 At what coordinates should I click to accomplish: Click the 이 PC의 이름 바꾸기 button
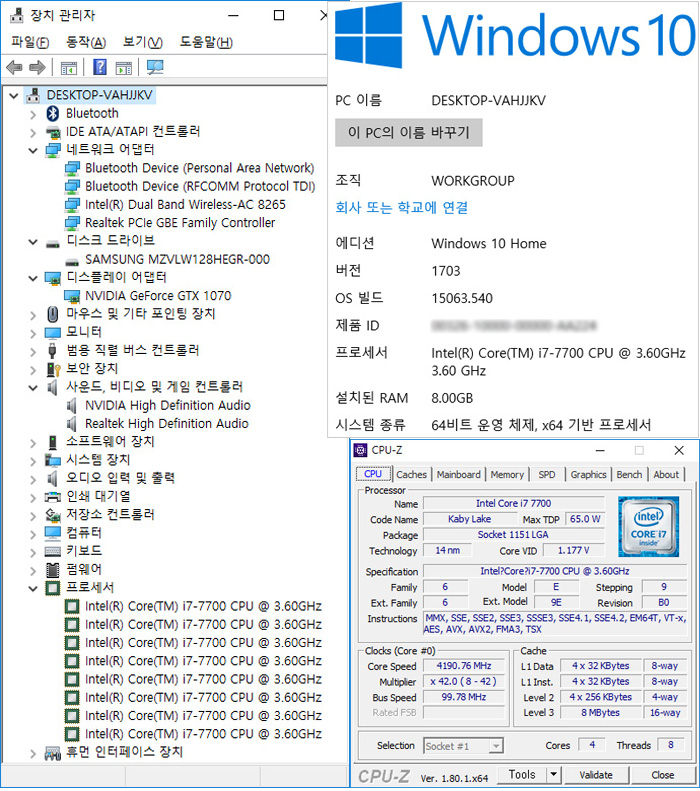(409, 133)
